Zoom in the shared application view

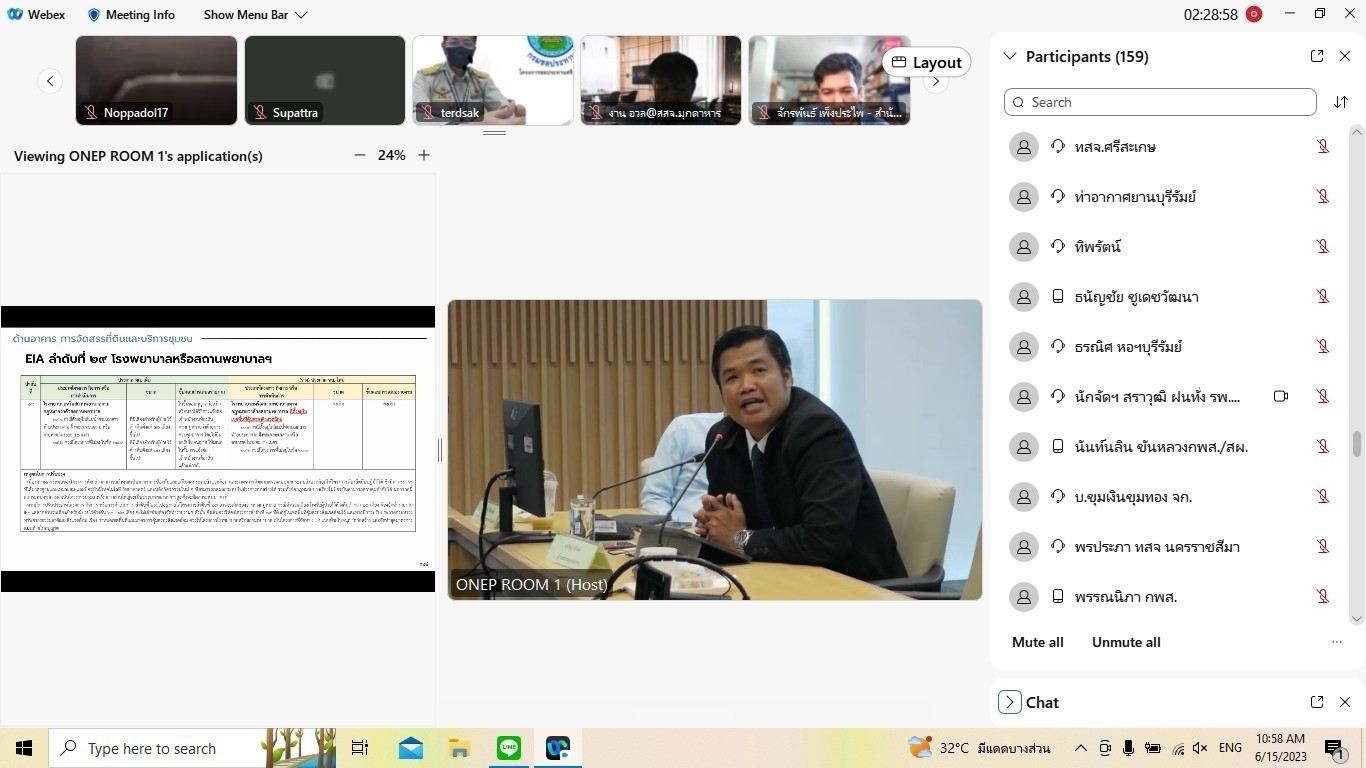point(424,155)
